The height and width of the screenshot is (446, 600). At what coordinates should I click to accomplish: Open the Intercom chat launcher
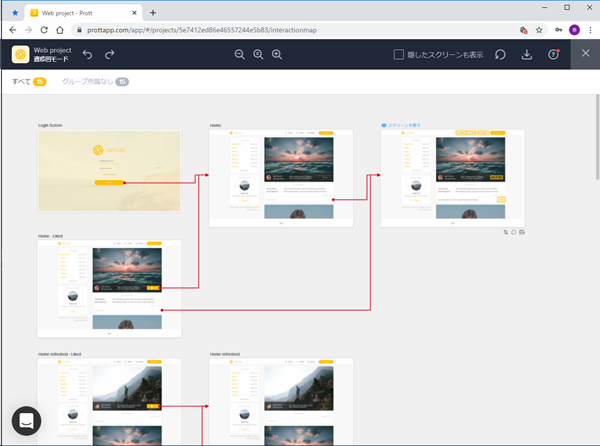pyautogui.click(x=27, y=420)
